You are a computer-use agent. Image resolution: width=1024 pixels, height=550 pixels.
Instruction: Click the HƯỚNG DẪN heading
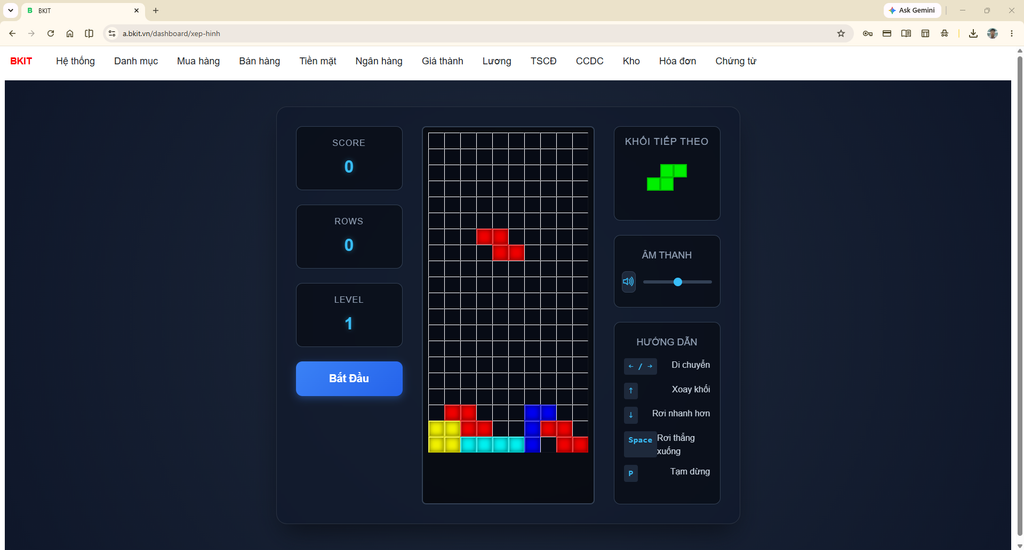(x=667, y=342)
